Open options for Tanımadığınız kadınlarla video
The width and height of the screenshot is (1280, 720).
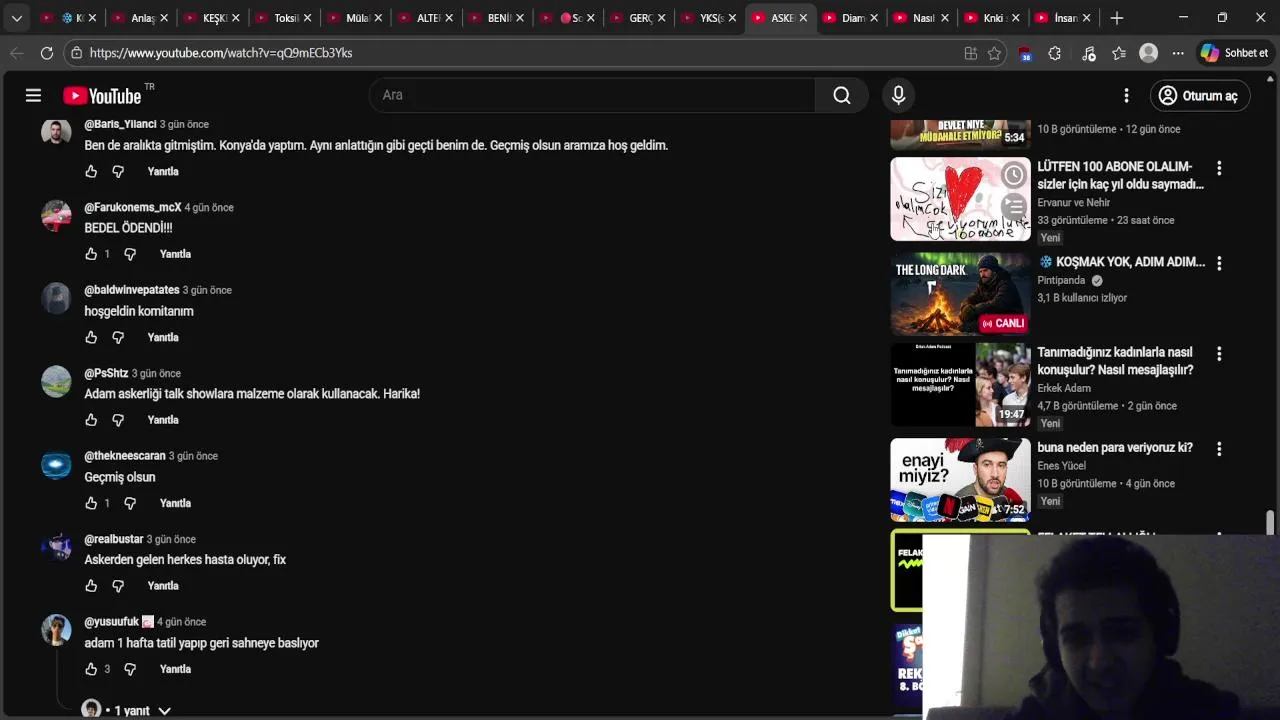1218,354
